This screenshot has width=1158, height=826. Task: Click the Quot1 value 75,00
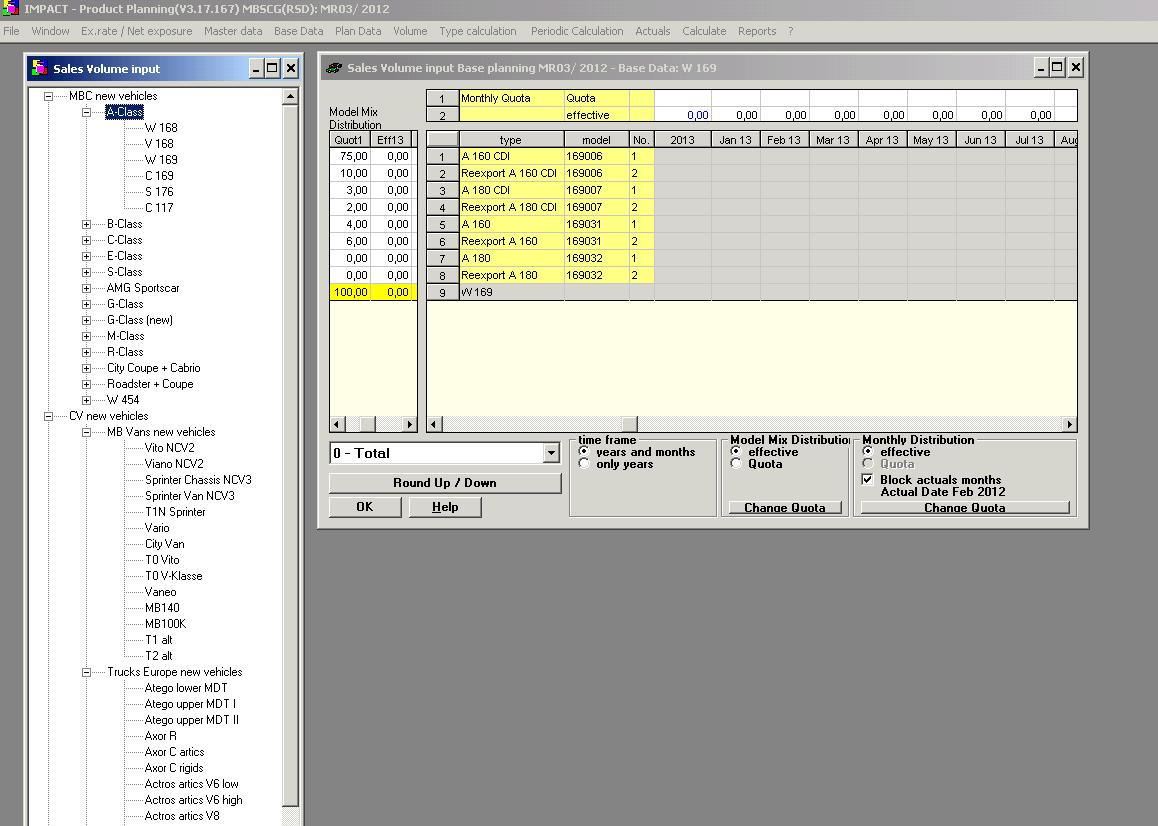[x=350, y=156]
